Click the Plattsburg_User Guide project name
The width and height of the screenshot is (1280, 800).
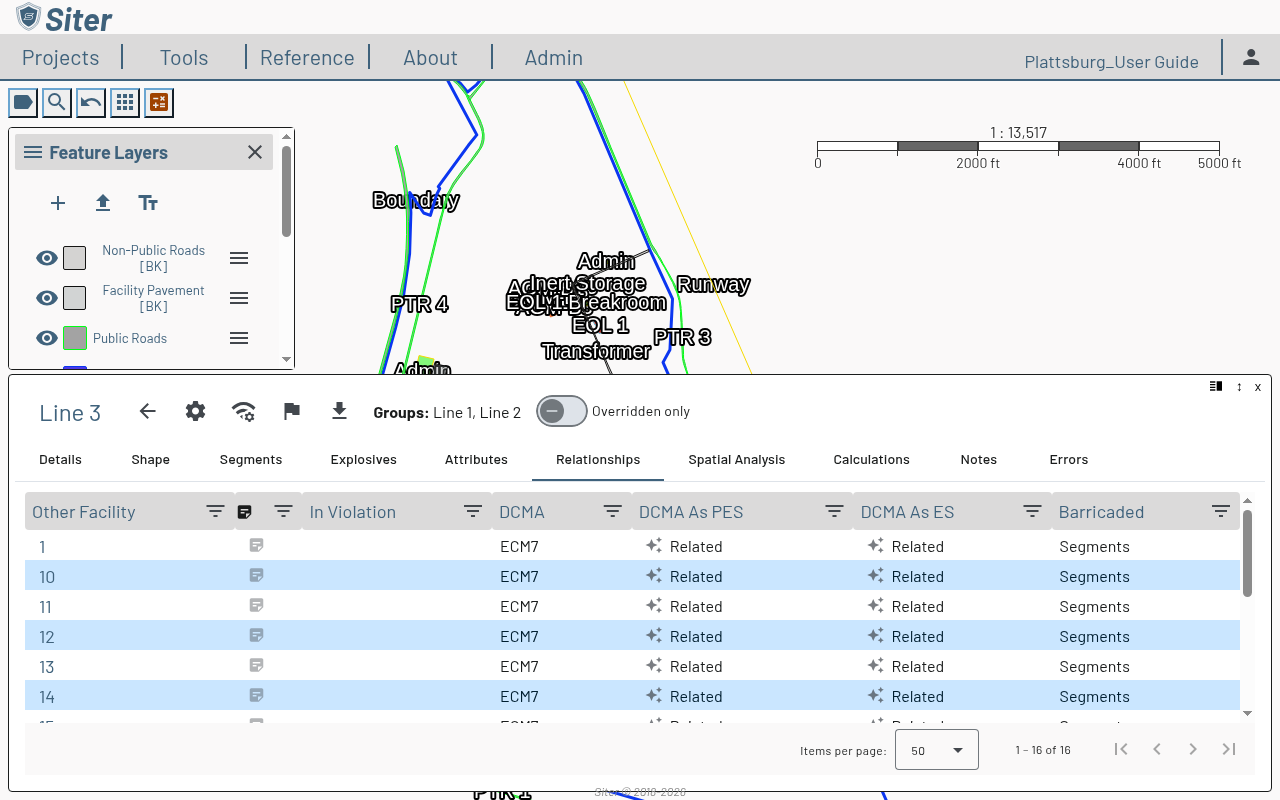click(x=1112, y=62)
